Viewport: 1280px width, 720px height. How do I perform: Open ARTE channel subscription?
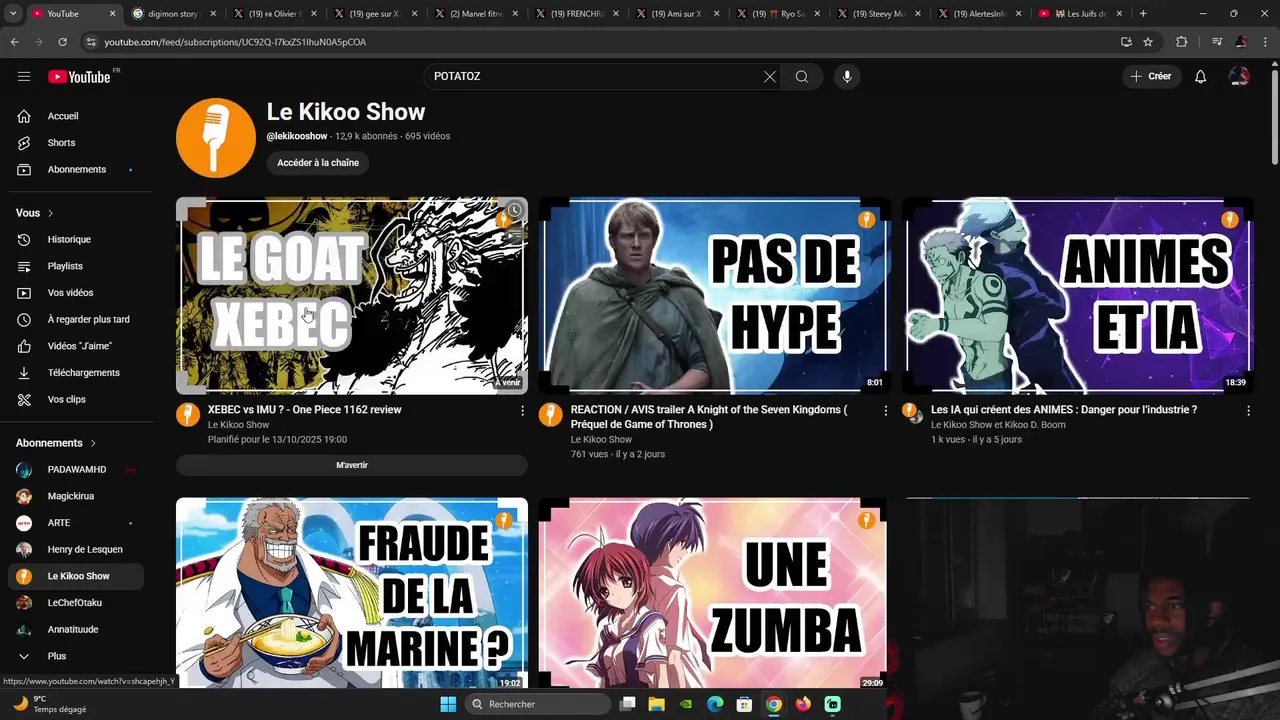click(x=76, y=523)
